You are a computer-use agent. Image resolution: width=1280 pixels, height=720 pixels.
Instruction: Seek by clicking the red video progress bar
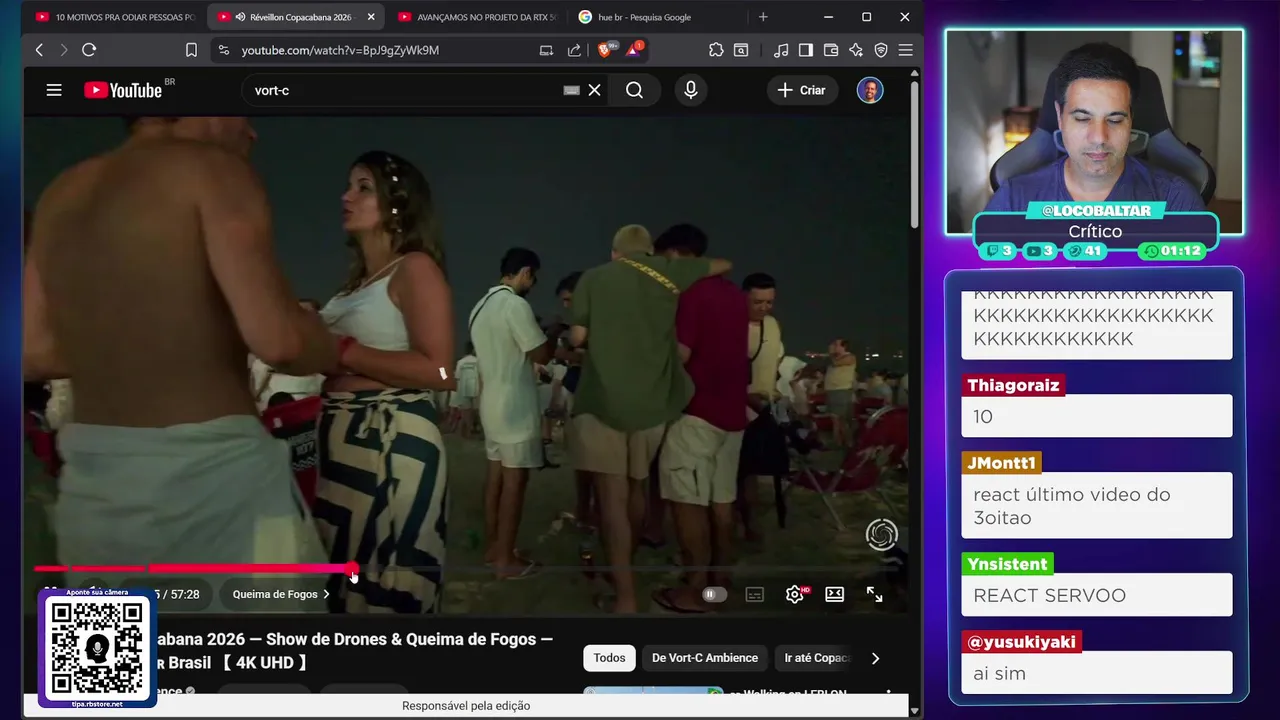[193, 569]
